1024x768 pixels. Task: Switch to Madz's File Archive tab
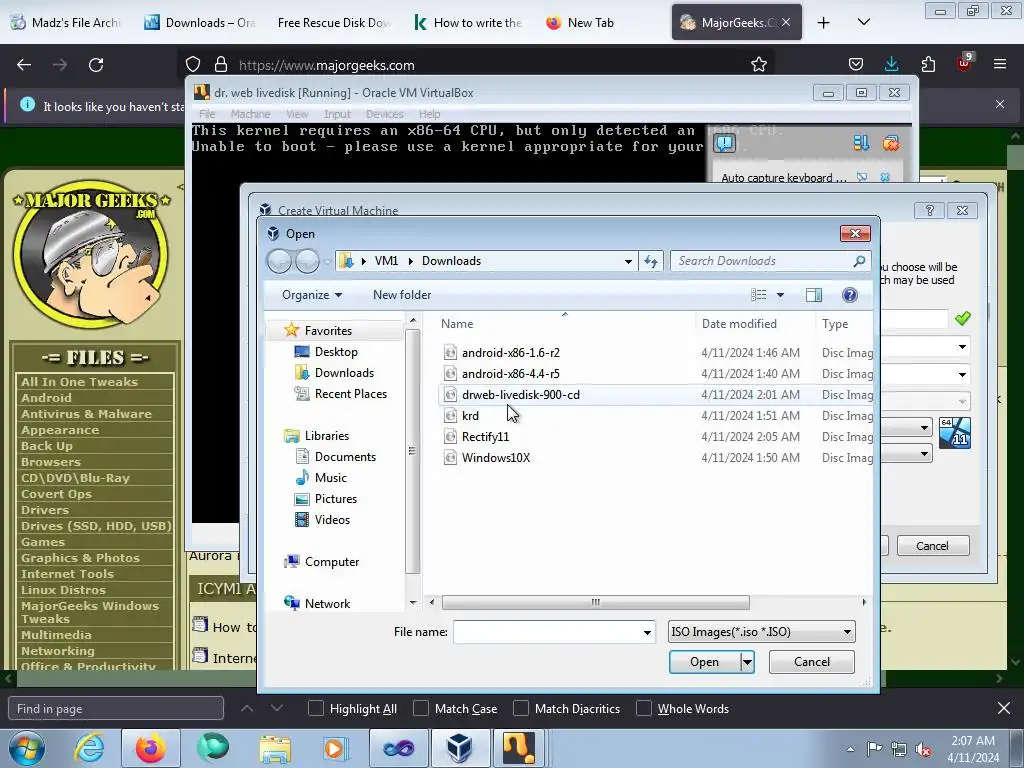coord(67,22)
